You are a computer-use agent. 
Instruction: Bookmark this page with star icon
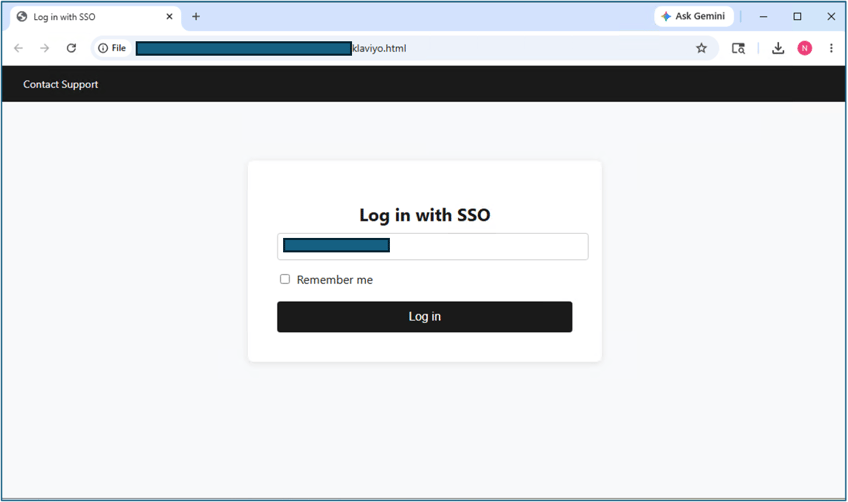pyautogui.click(x=701, y=48)
